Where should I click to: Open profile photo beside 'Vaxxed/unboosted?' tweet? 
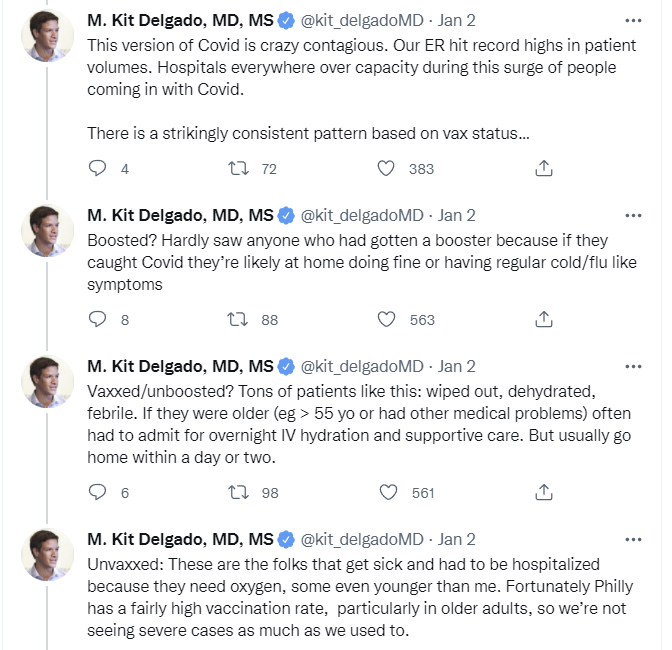point(47,381)
